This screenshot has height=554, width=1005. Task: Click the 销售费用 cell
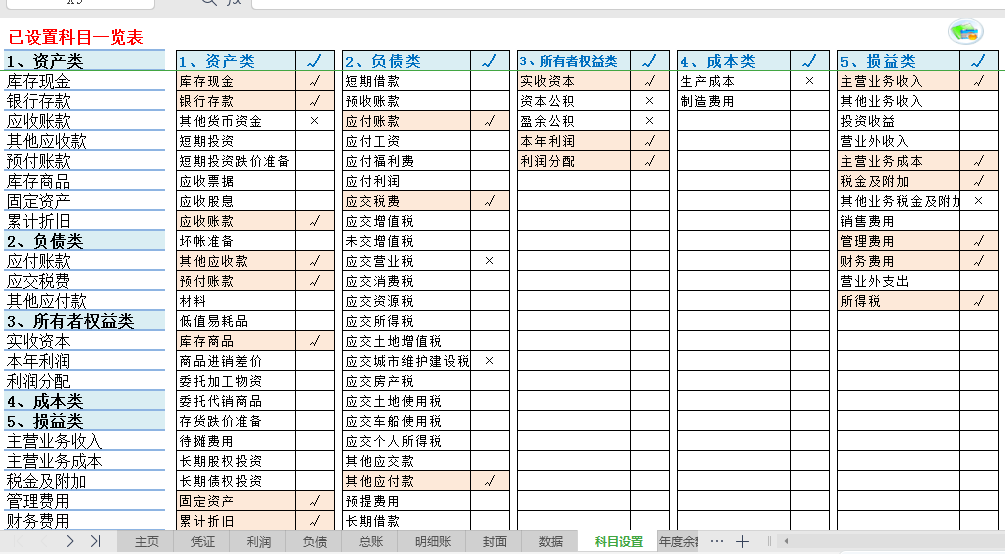[x=899, y=221]
